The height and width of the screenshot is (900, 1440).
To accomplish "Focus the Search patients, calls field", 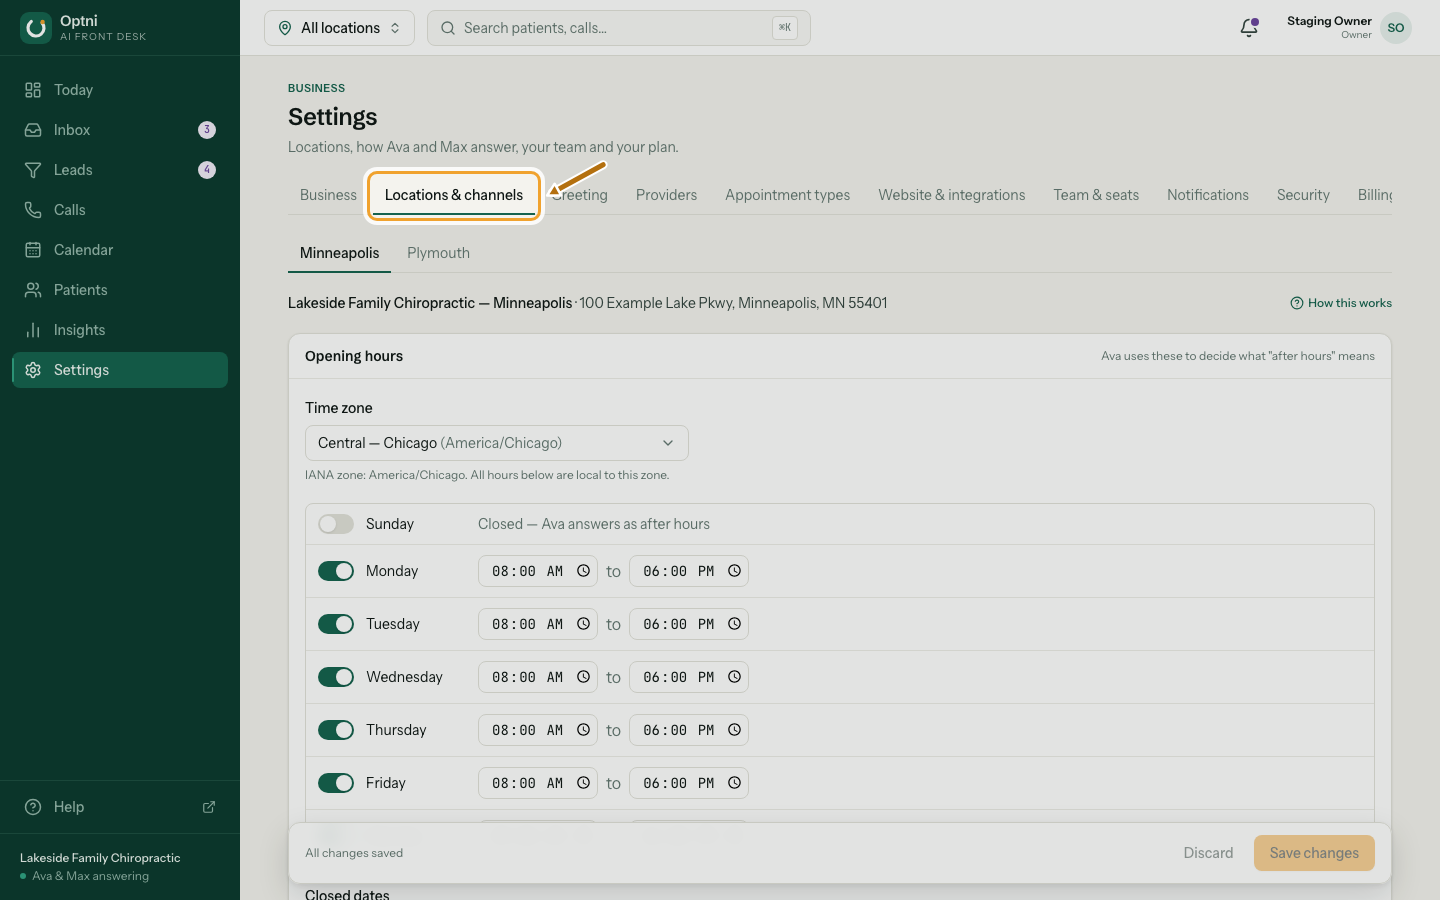I will coord(619,28).
